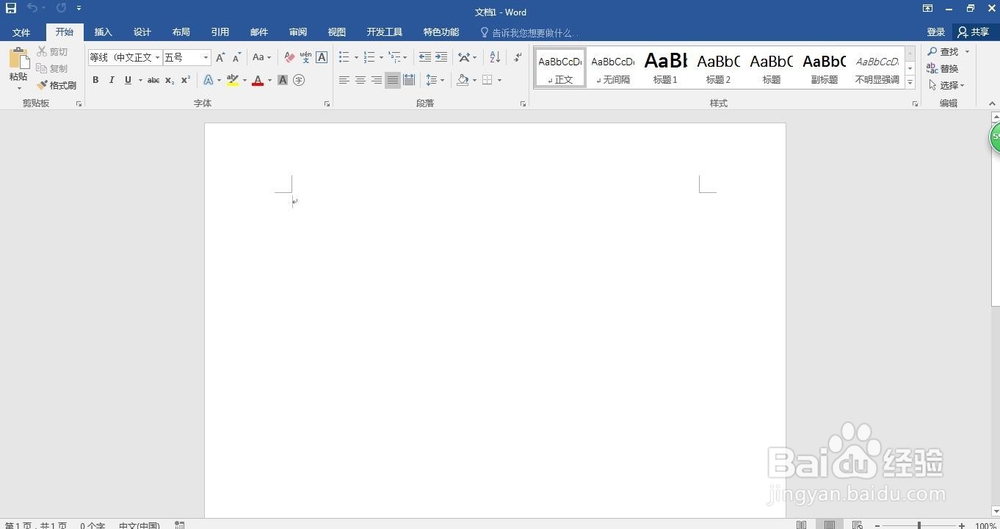Apply character border icon

coord(322,57)
